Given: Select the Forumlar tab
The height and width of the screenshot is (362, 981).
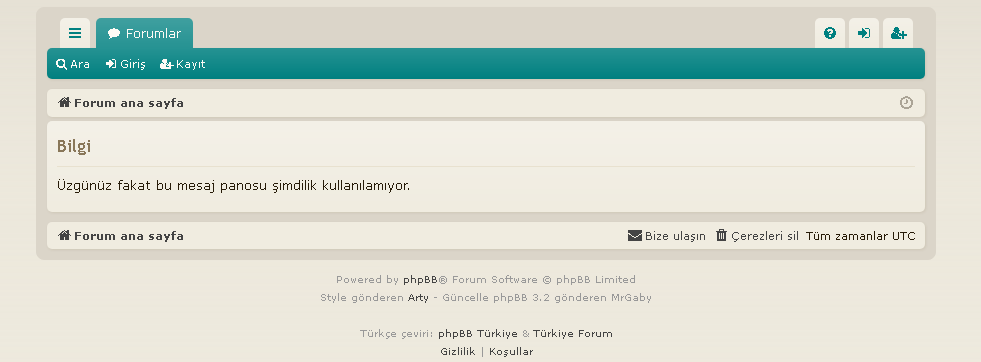Looking at the screenshot, I should [145, 33].
